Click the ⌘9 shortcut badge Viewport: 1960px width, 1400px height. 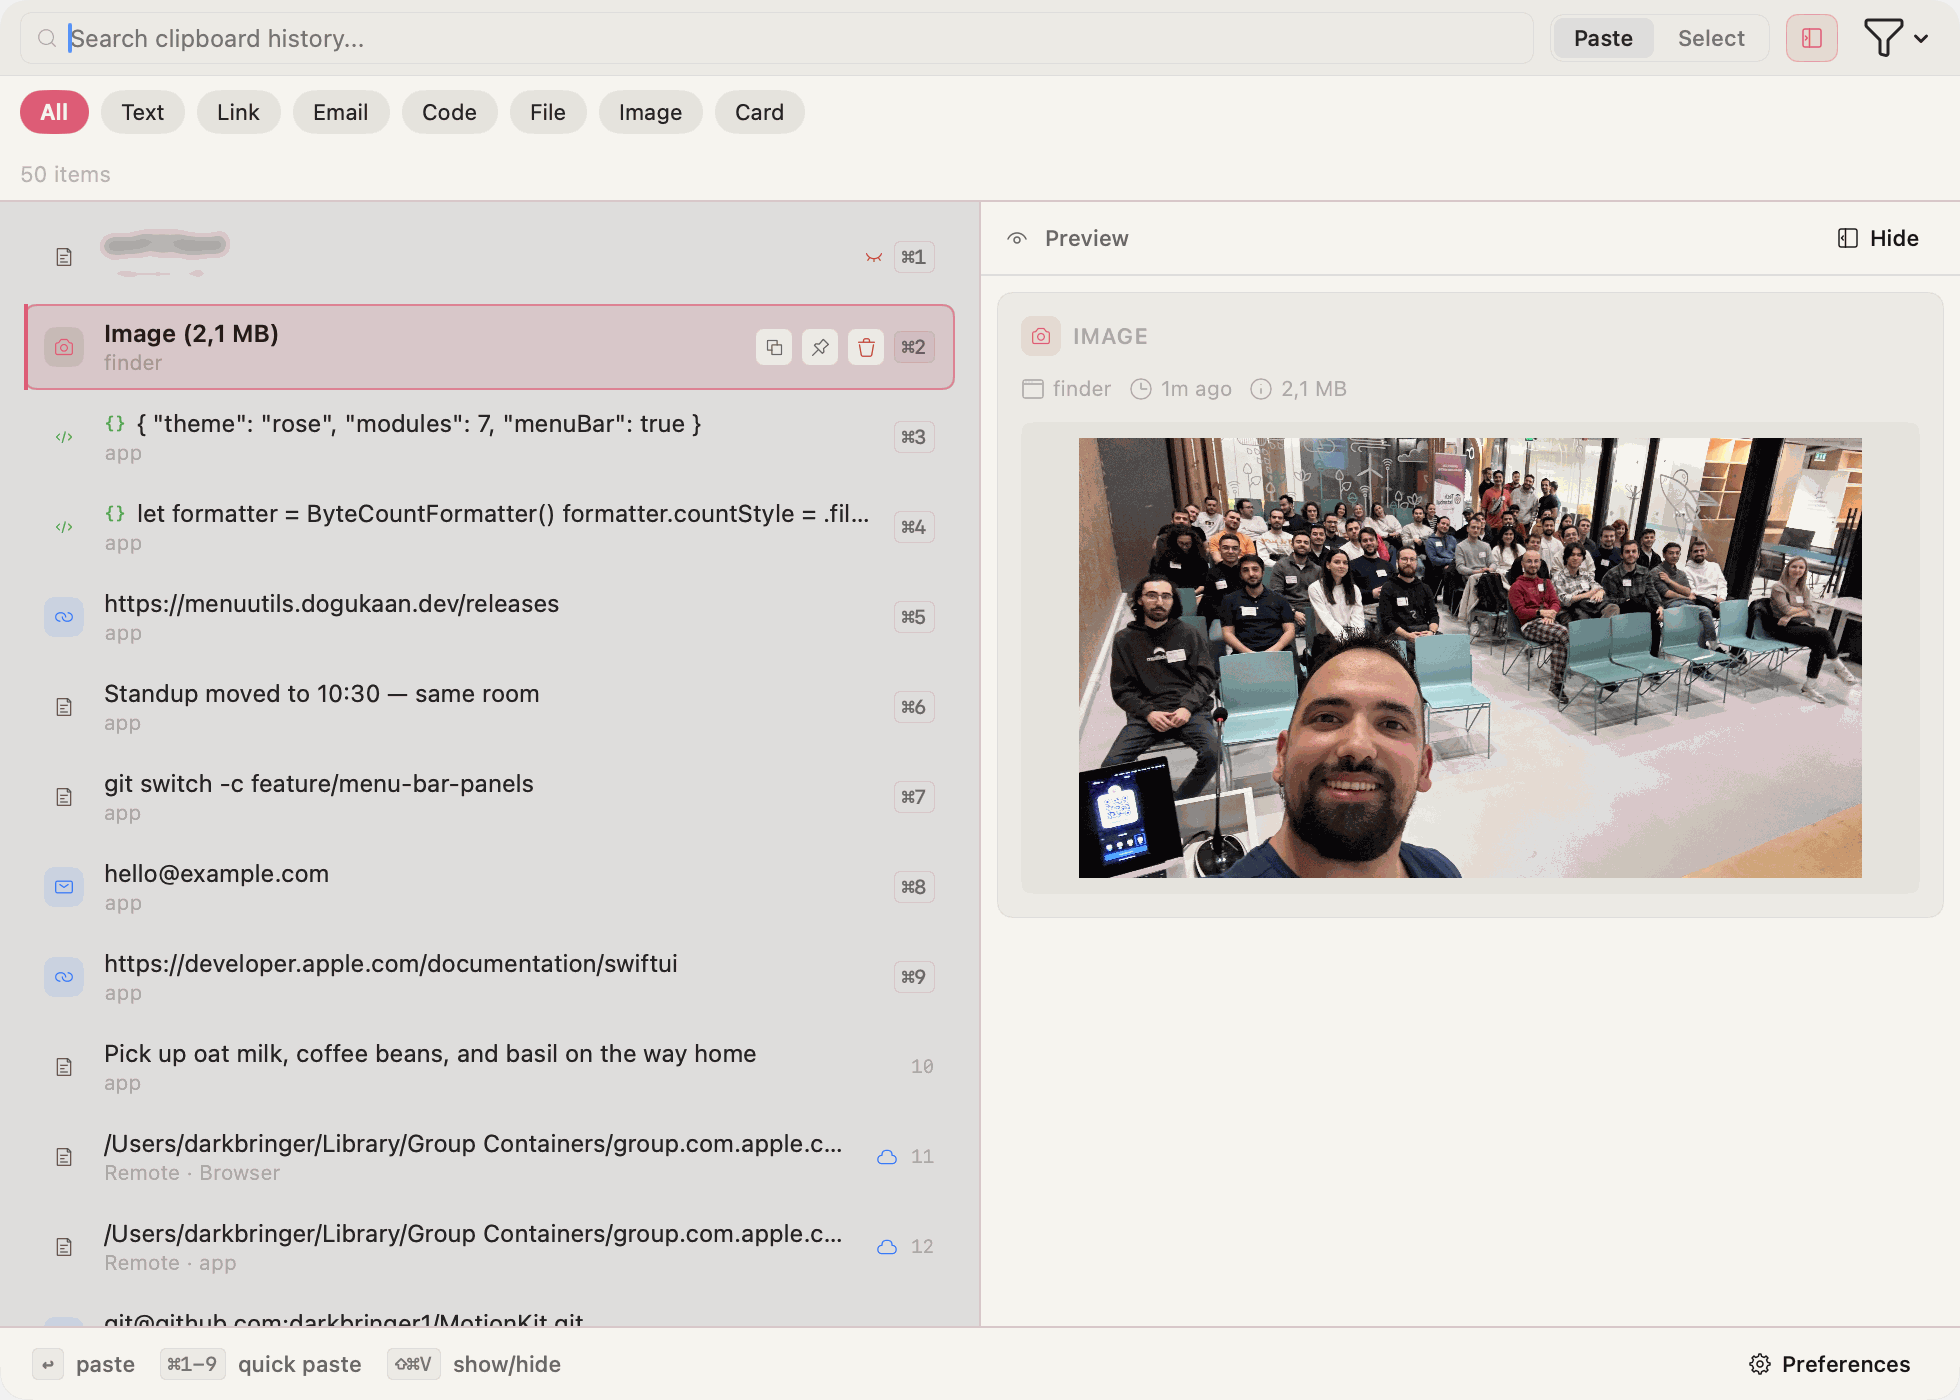click(914, 977)
